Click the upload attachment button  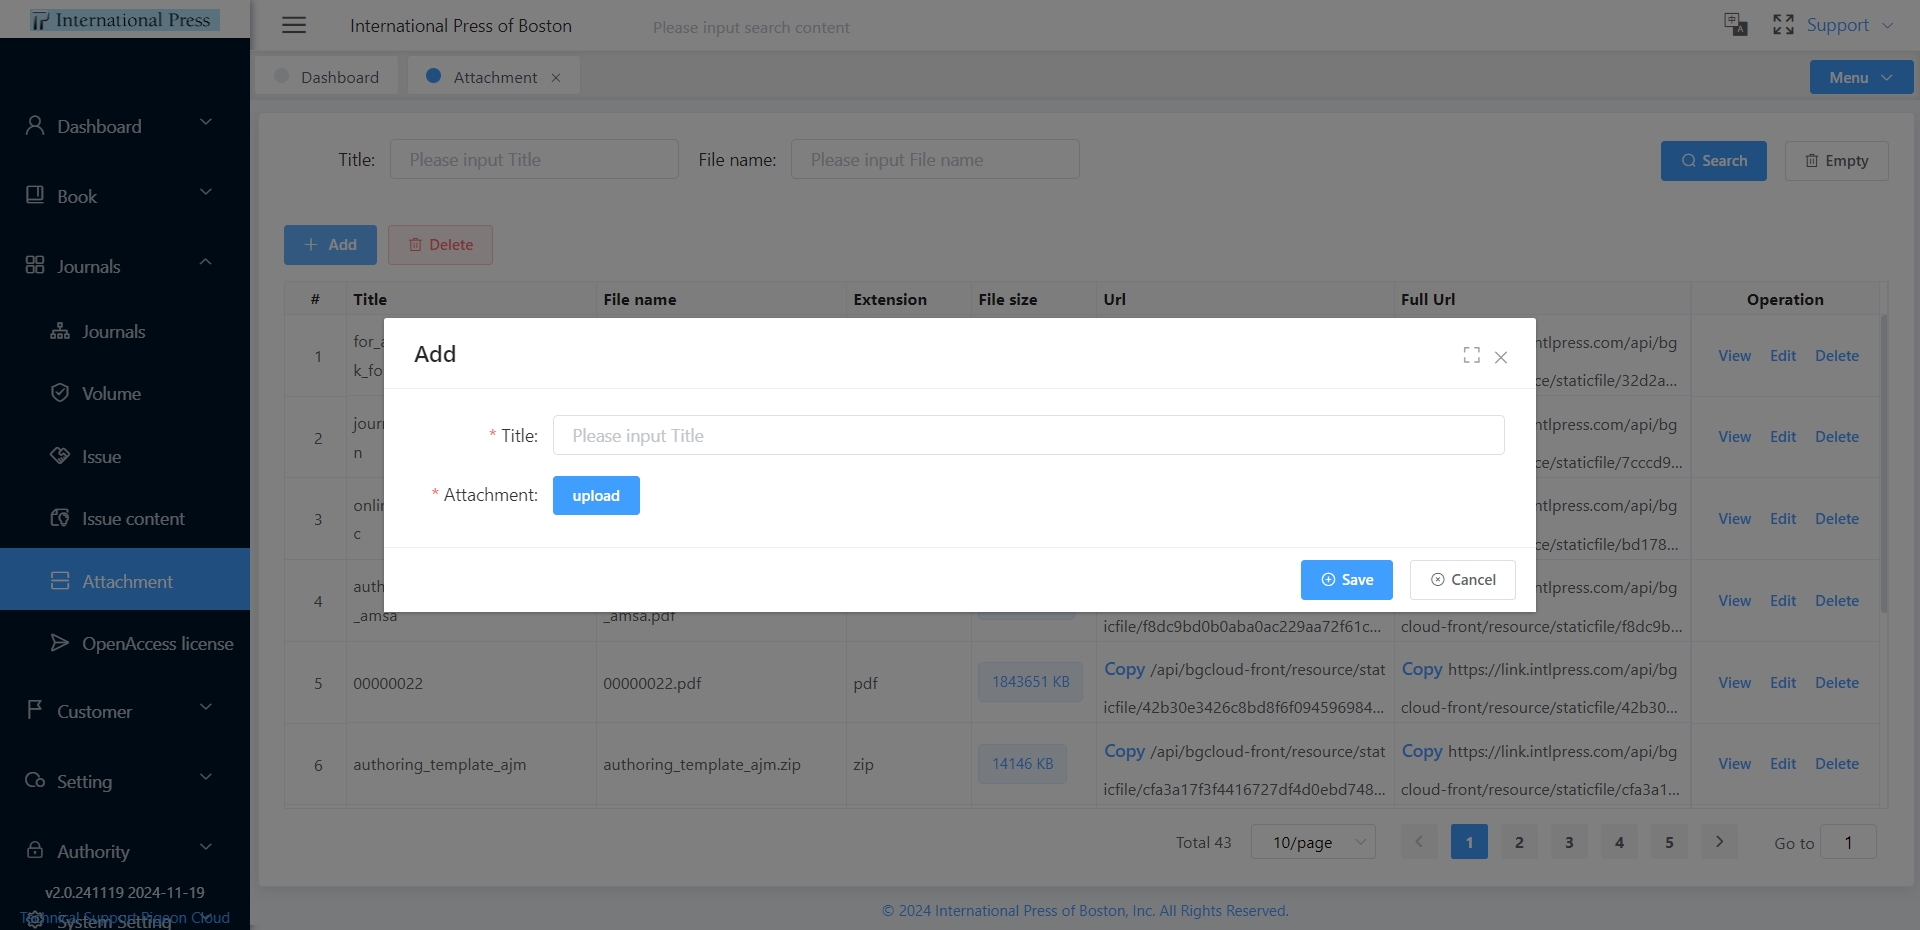point(596,496)
